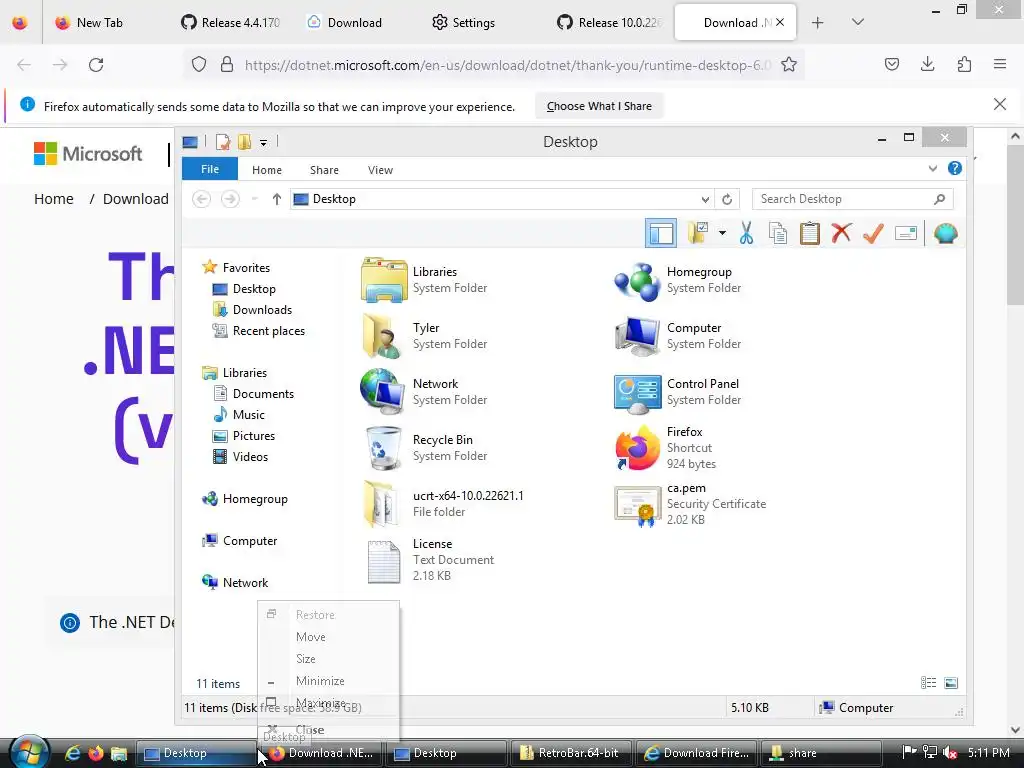Expand the address bar history dropdown

coord(705,199)
